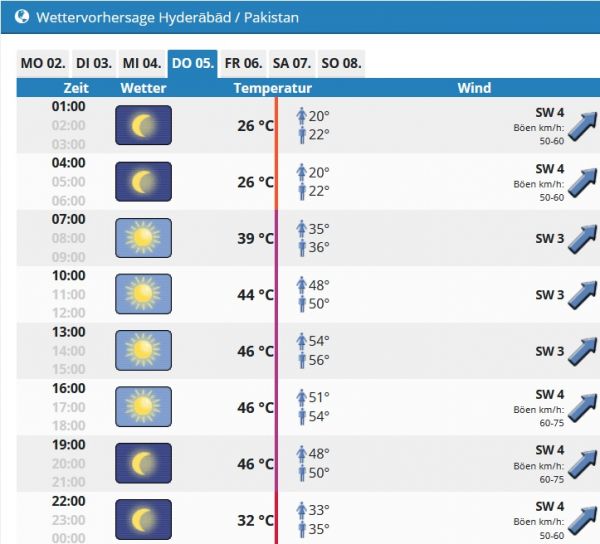This screenshot has width=600, height=544.
Task: Click the Temperatur column header
Action: coord(272,88)
